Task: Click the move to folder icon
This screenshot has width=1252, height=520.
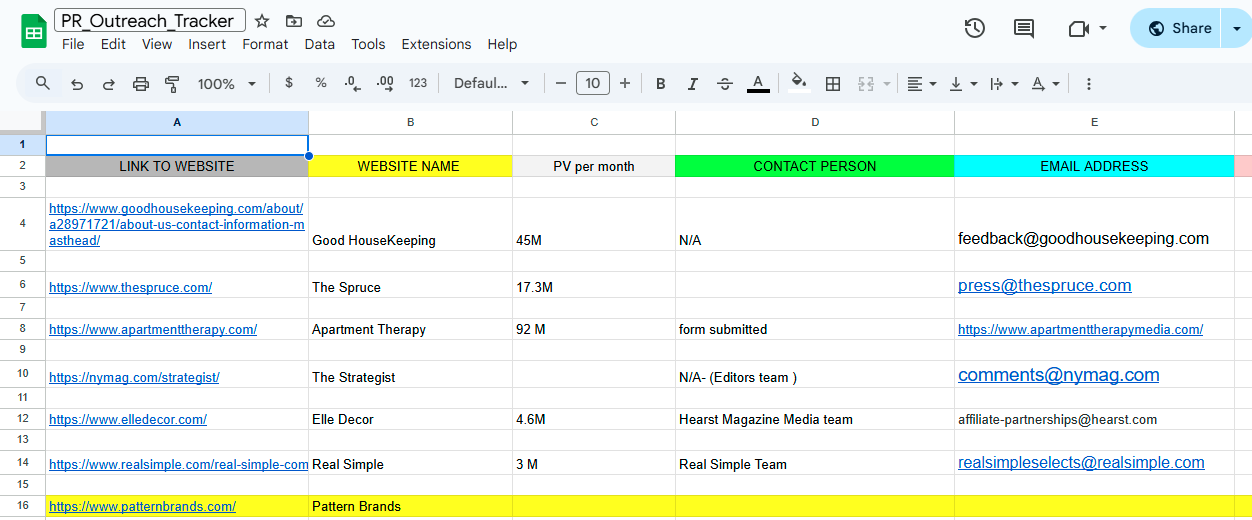Action: [294, 21]
